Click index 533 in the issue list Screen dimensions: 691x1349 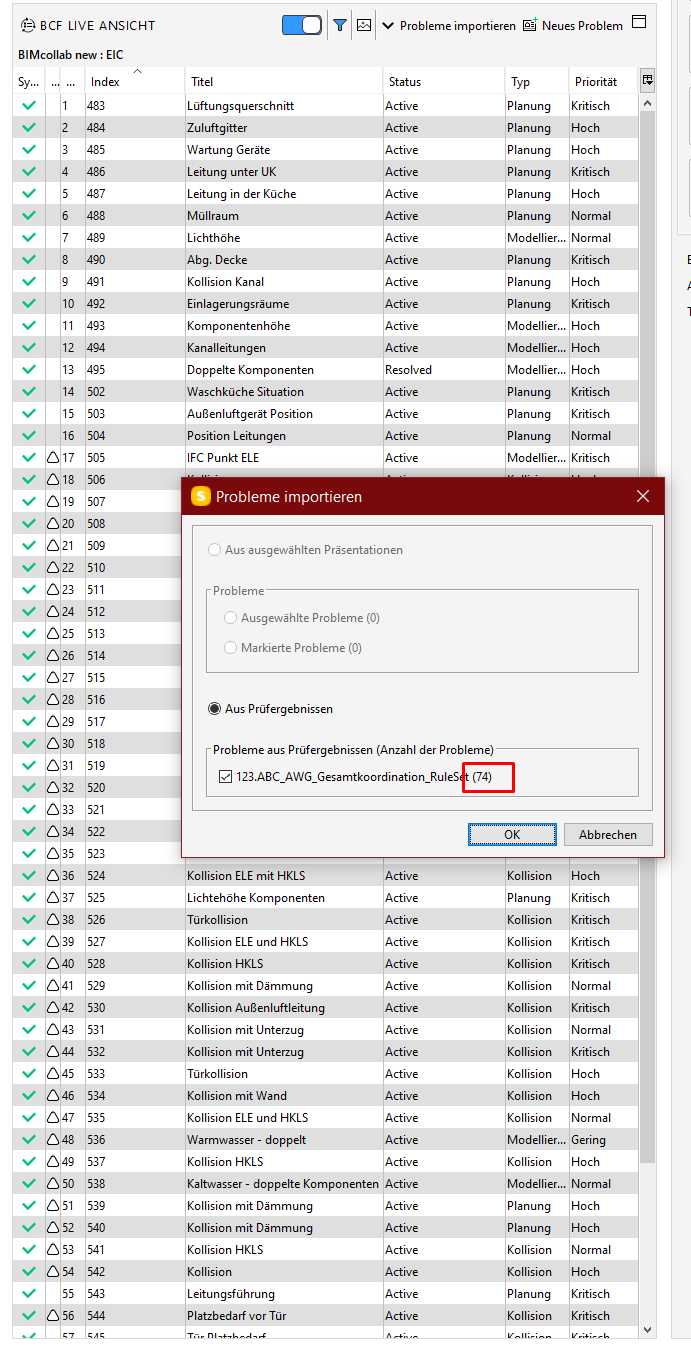[x=96, y=1074]
